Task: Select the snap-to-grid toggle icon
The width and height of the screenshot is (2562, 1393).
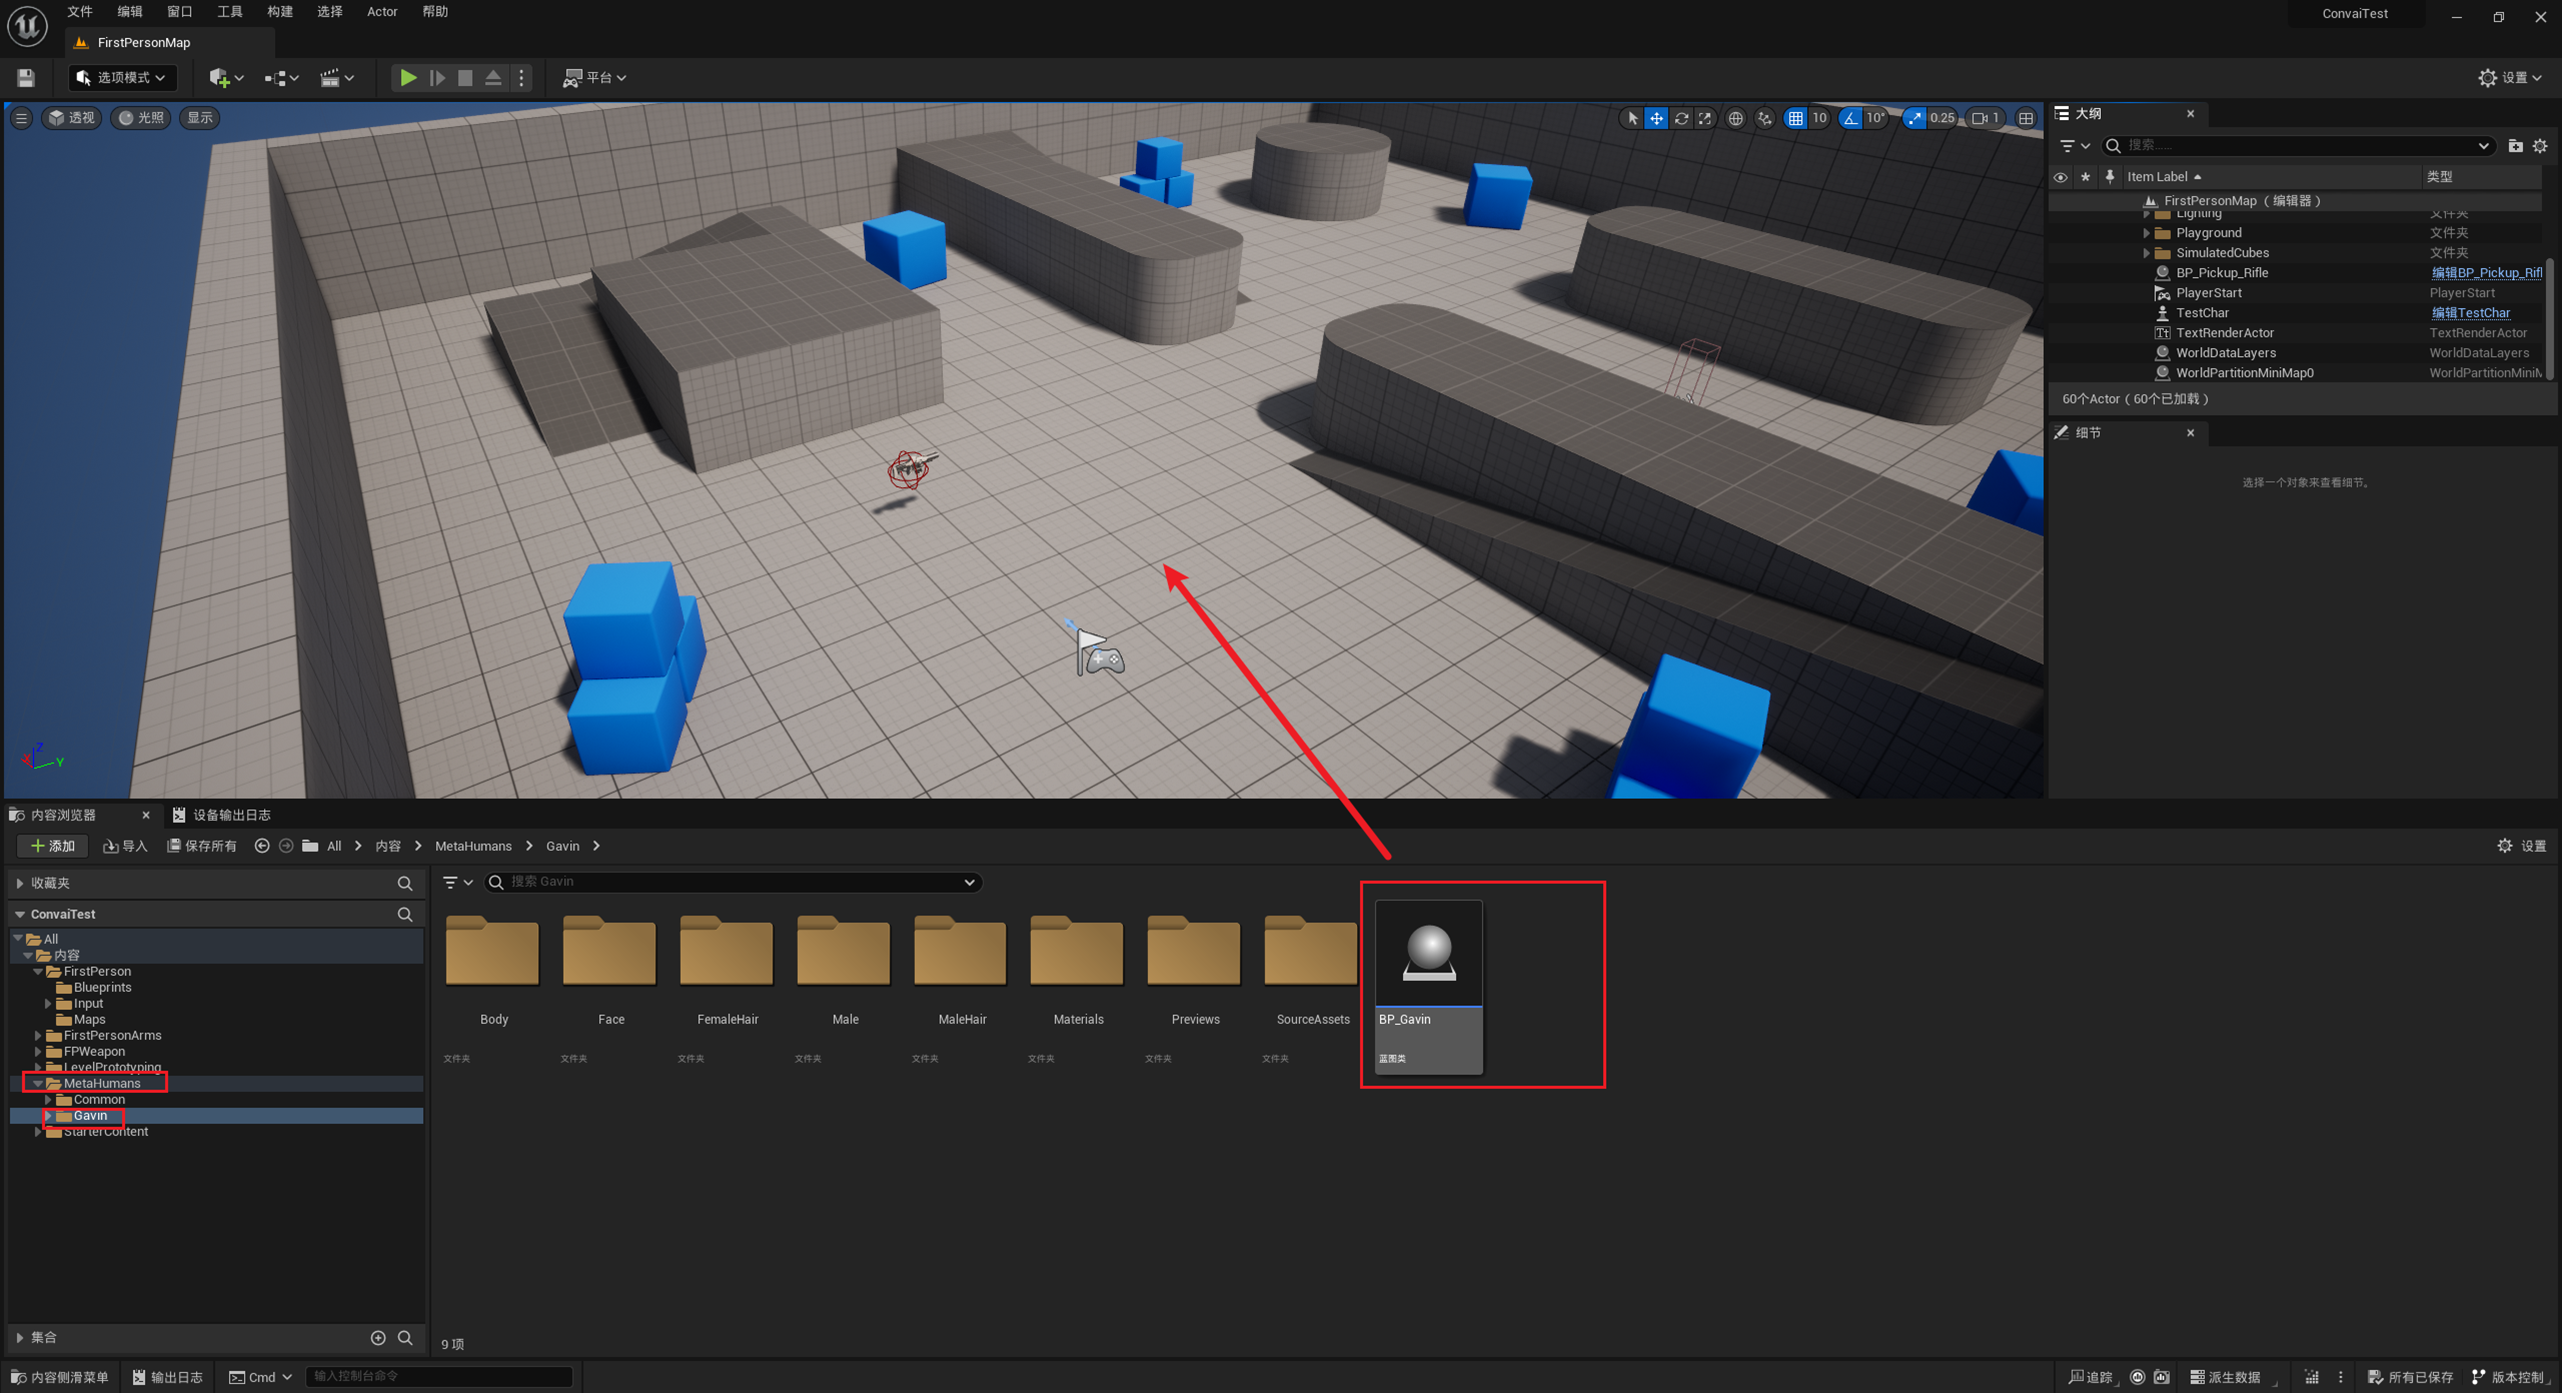Action: point(1792,117)
